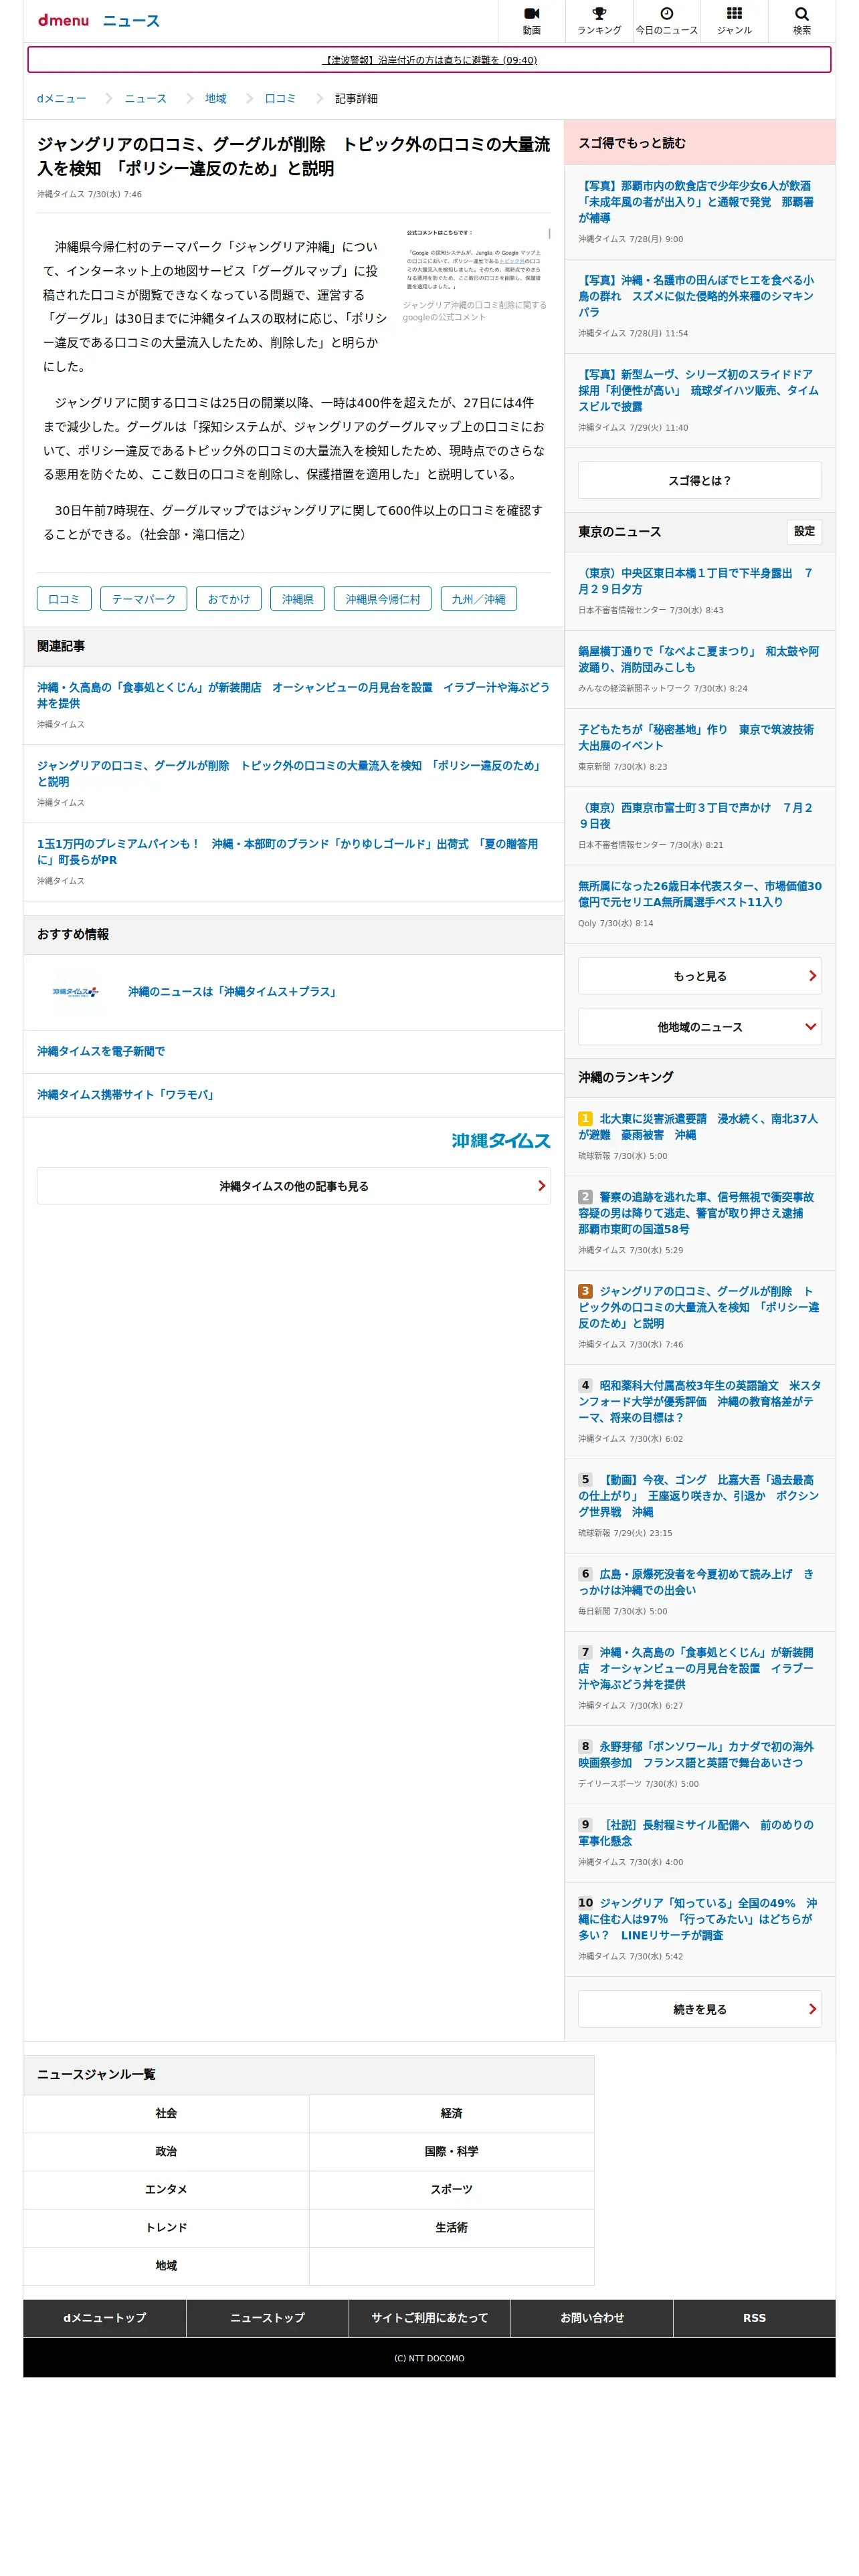Open 今日のニュース clock icon

click(666, 20)
